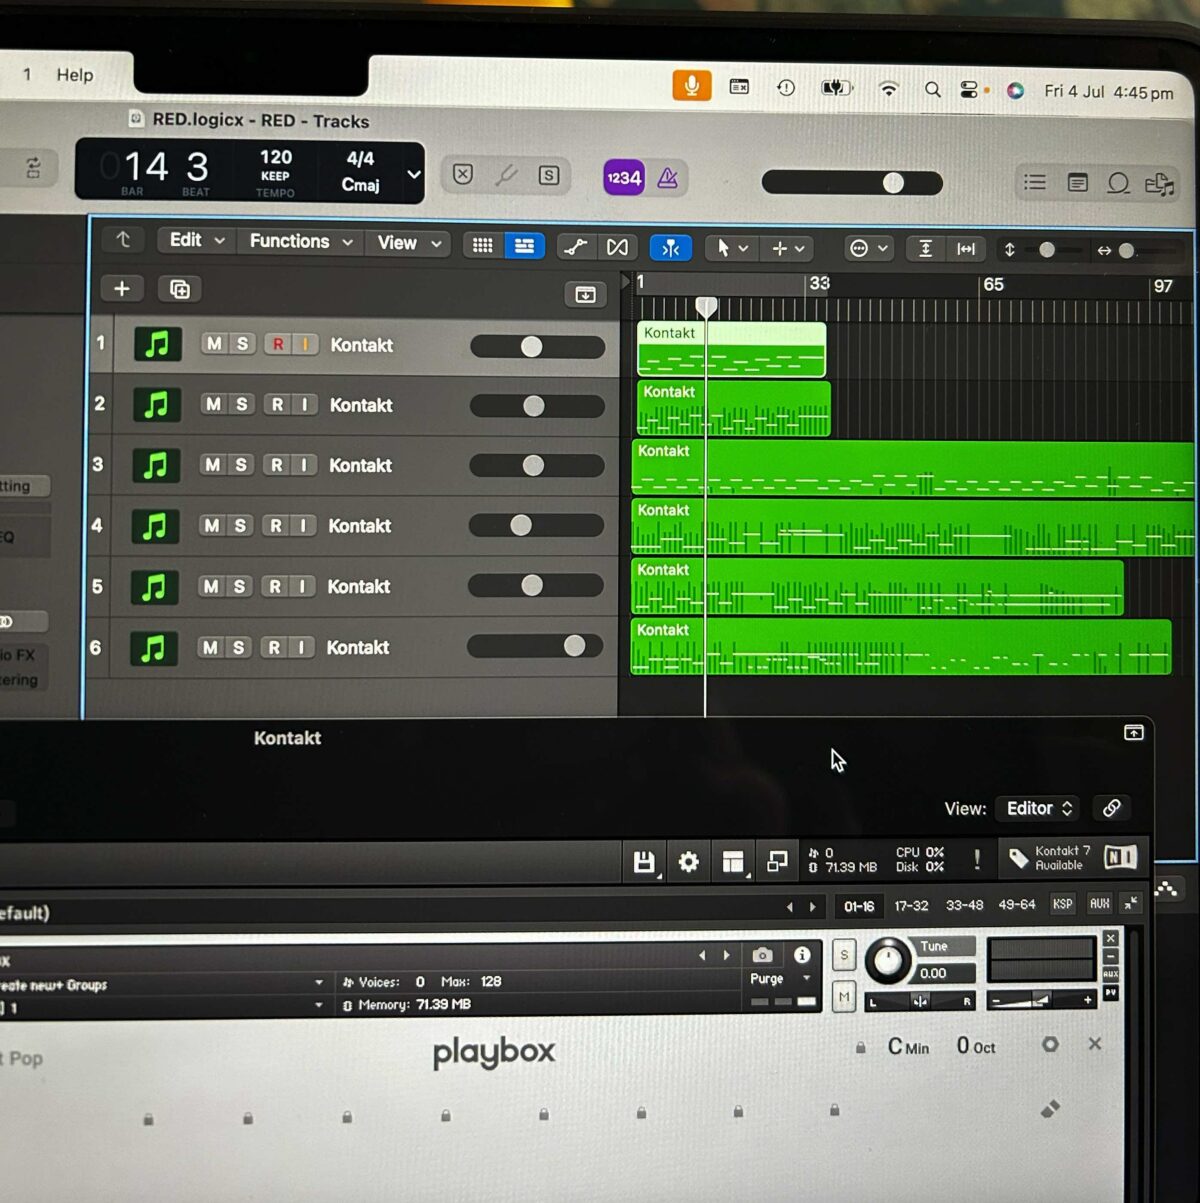Click the Kontakt save floppy disk icon
Image resolution: width=1200 pixels, height=1203 pixels.
[644, 861]
